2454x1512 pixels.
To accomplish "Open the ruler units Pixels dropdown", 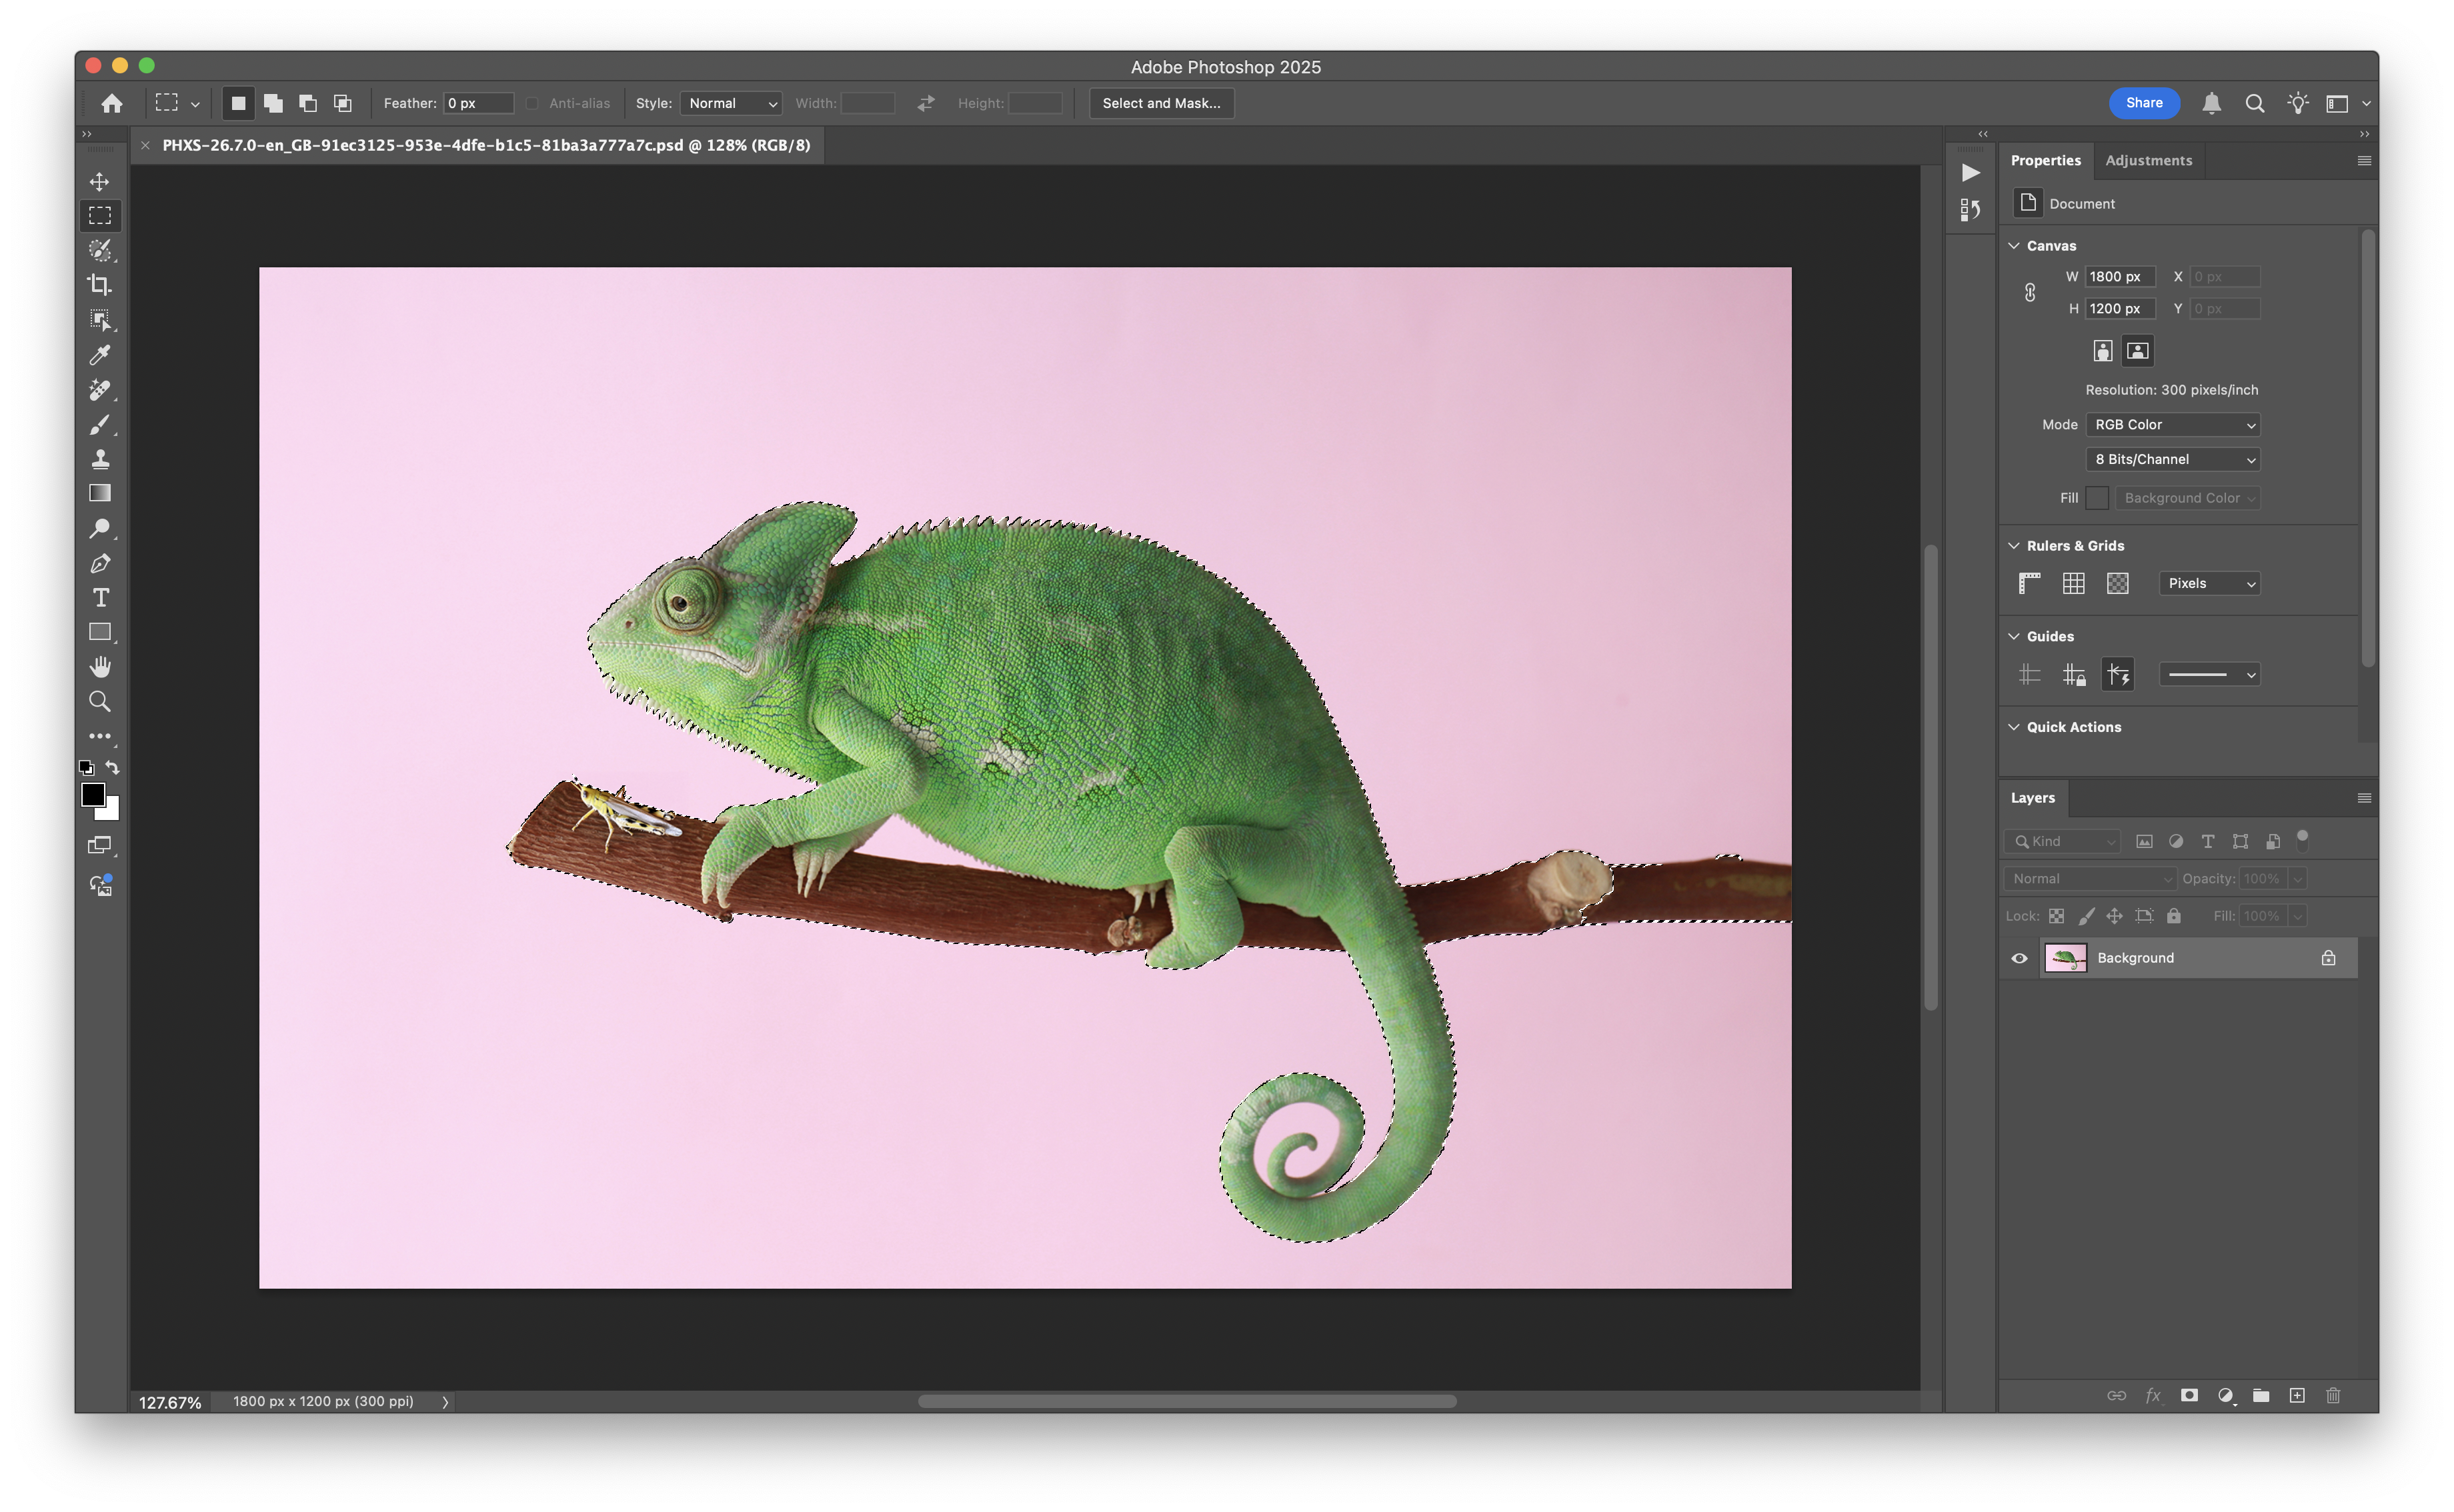I will coord(2209,583).
